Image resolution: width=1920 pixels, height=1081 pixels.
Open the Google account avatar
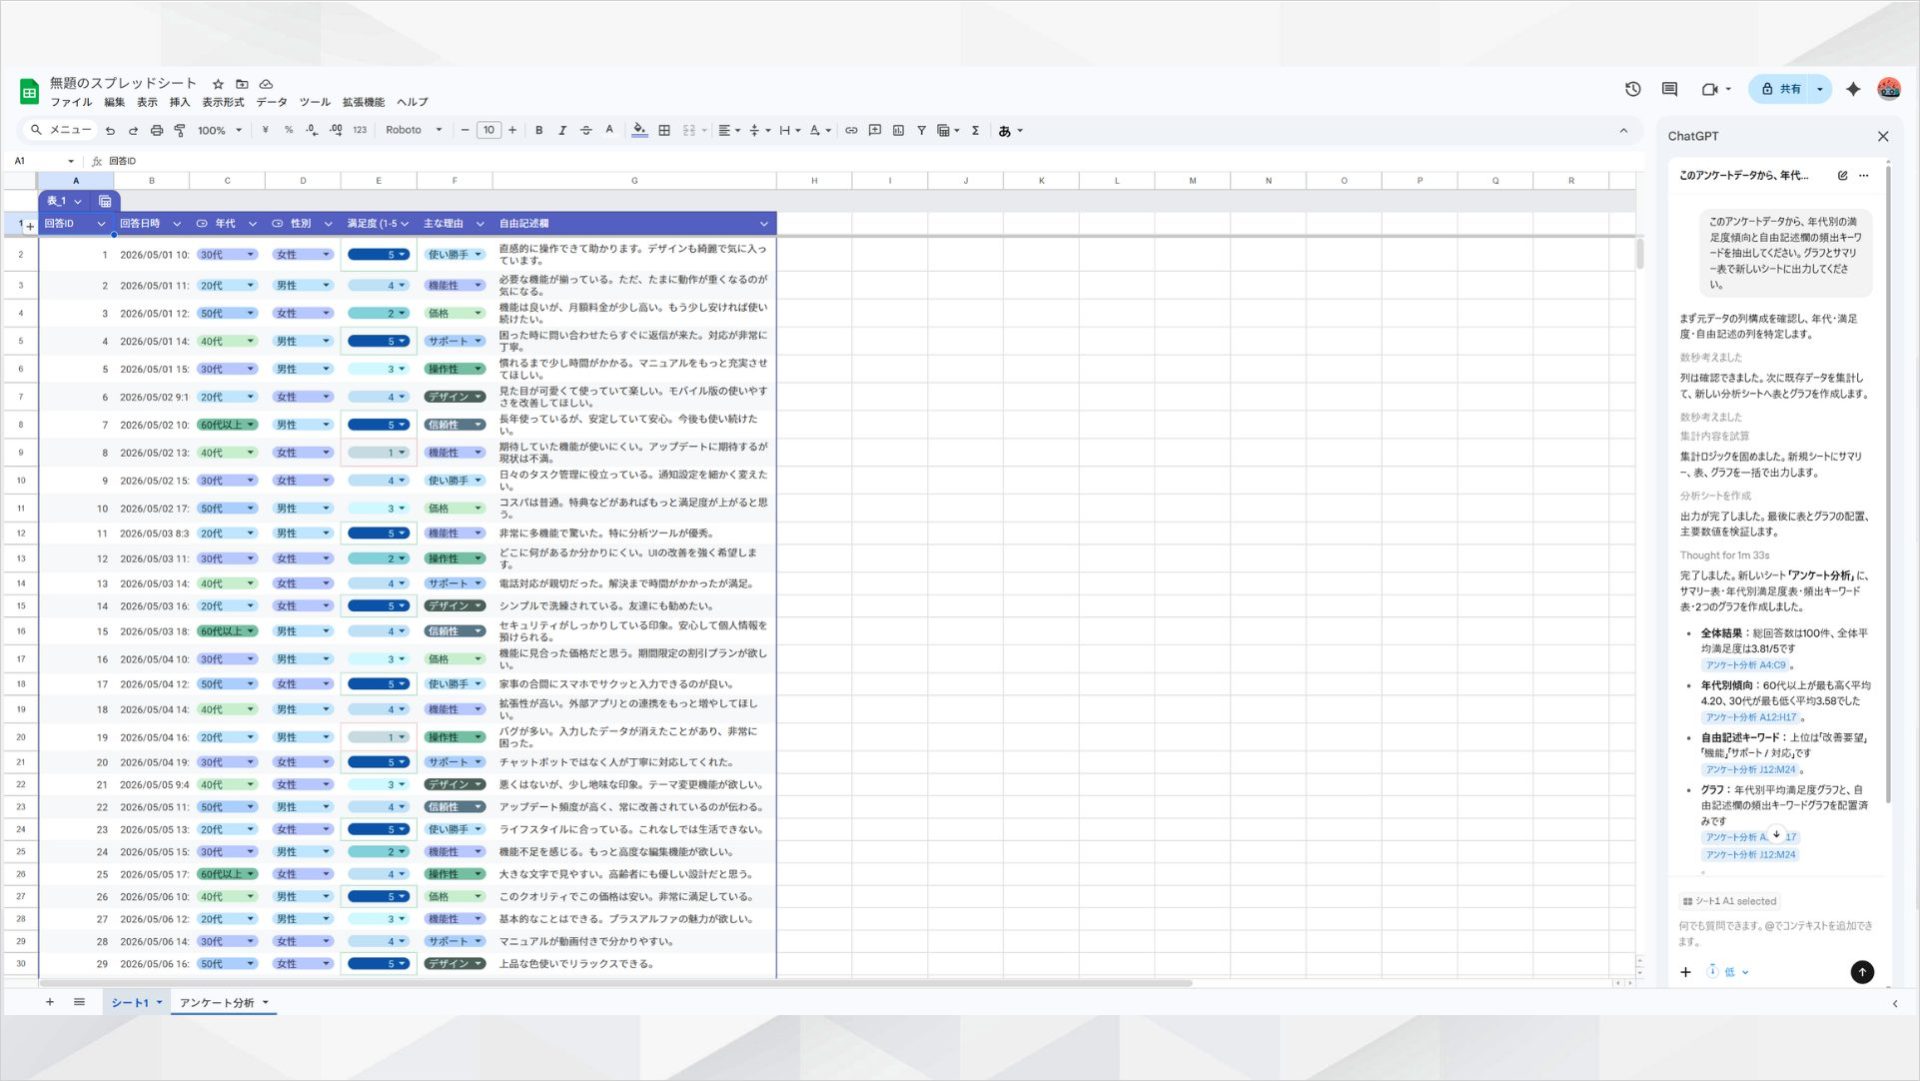[1888, 89]
